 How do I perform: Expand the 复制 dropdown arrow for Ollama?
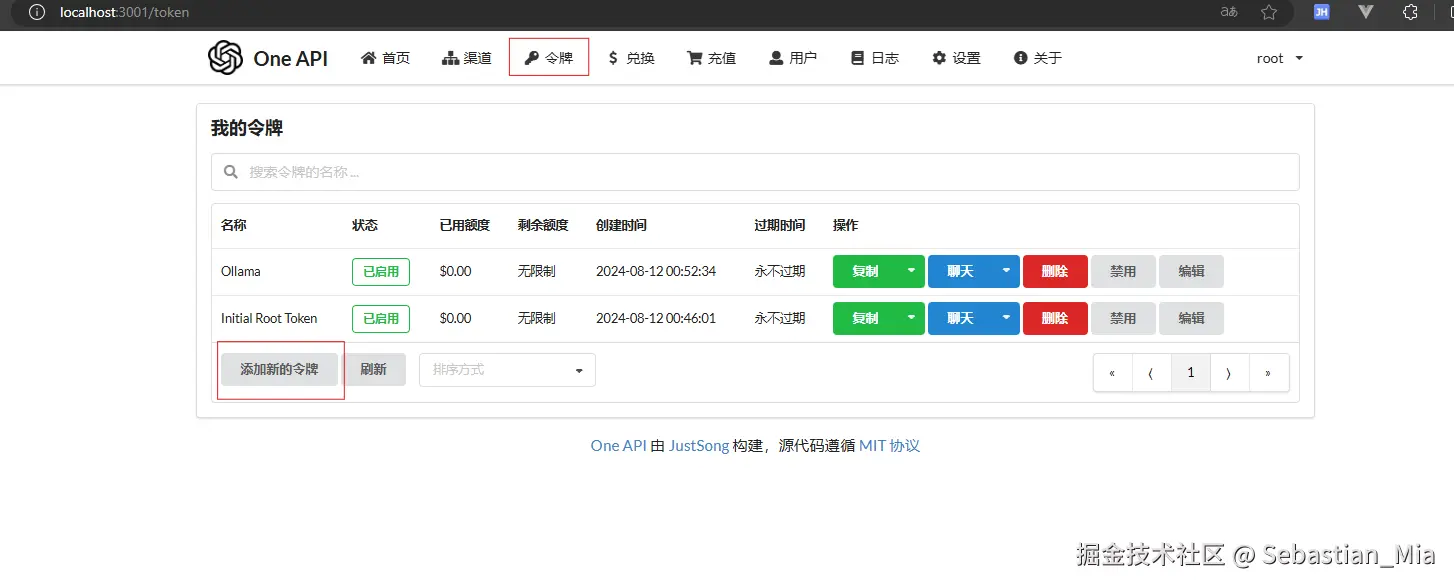[910, 271]
